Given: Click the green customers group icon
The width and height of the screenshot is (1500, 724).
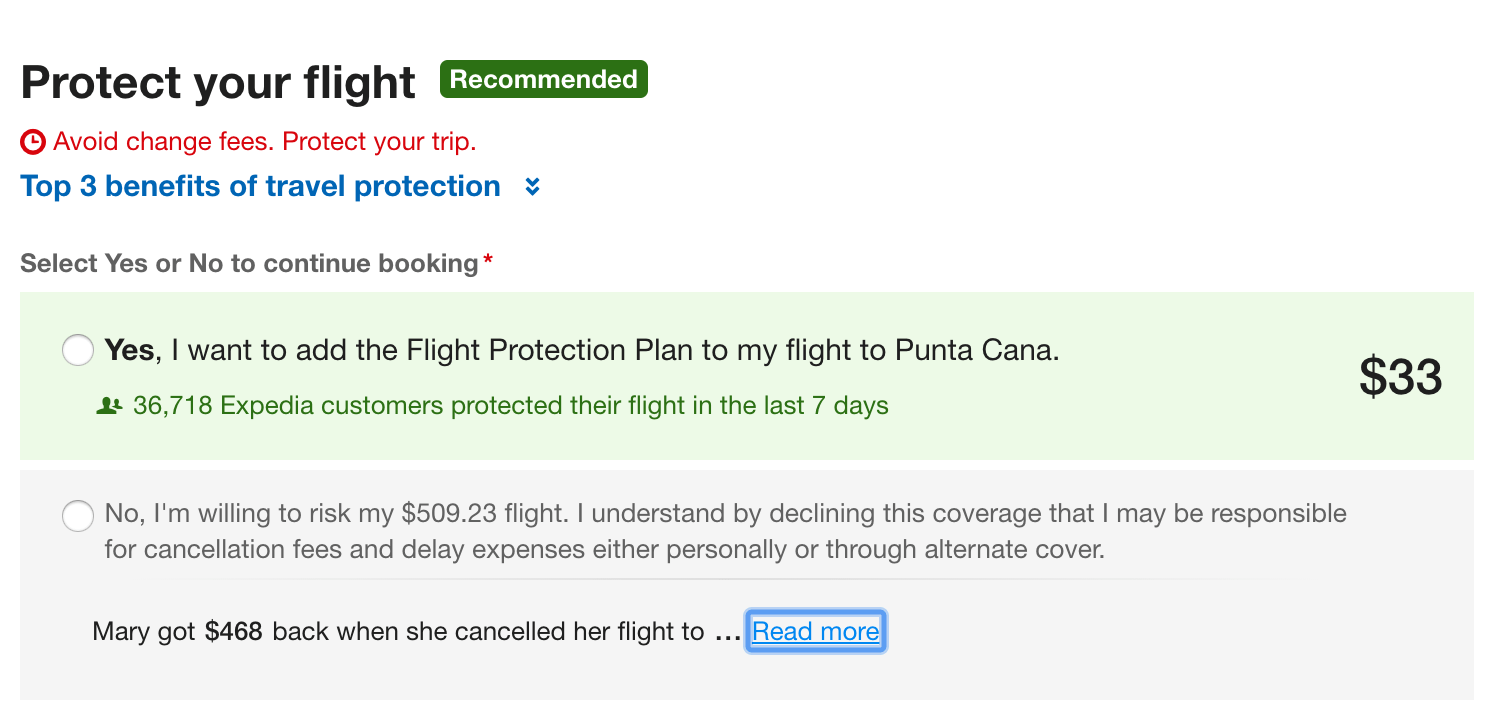Looking at the screenshot, I should click(109, 406).
